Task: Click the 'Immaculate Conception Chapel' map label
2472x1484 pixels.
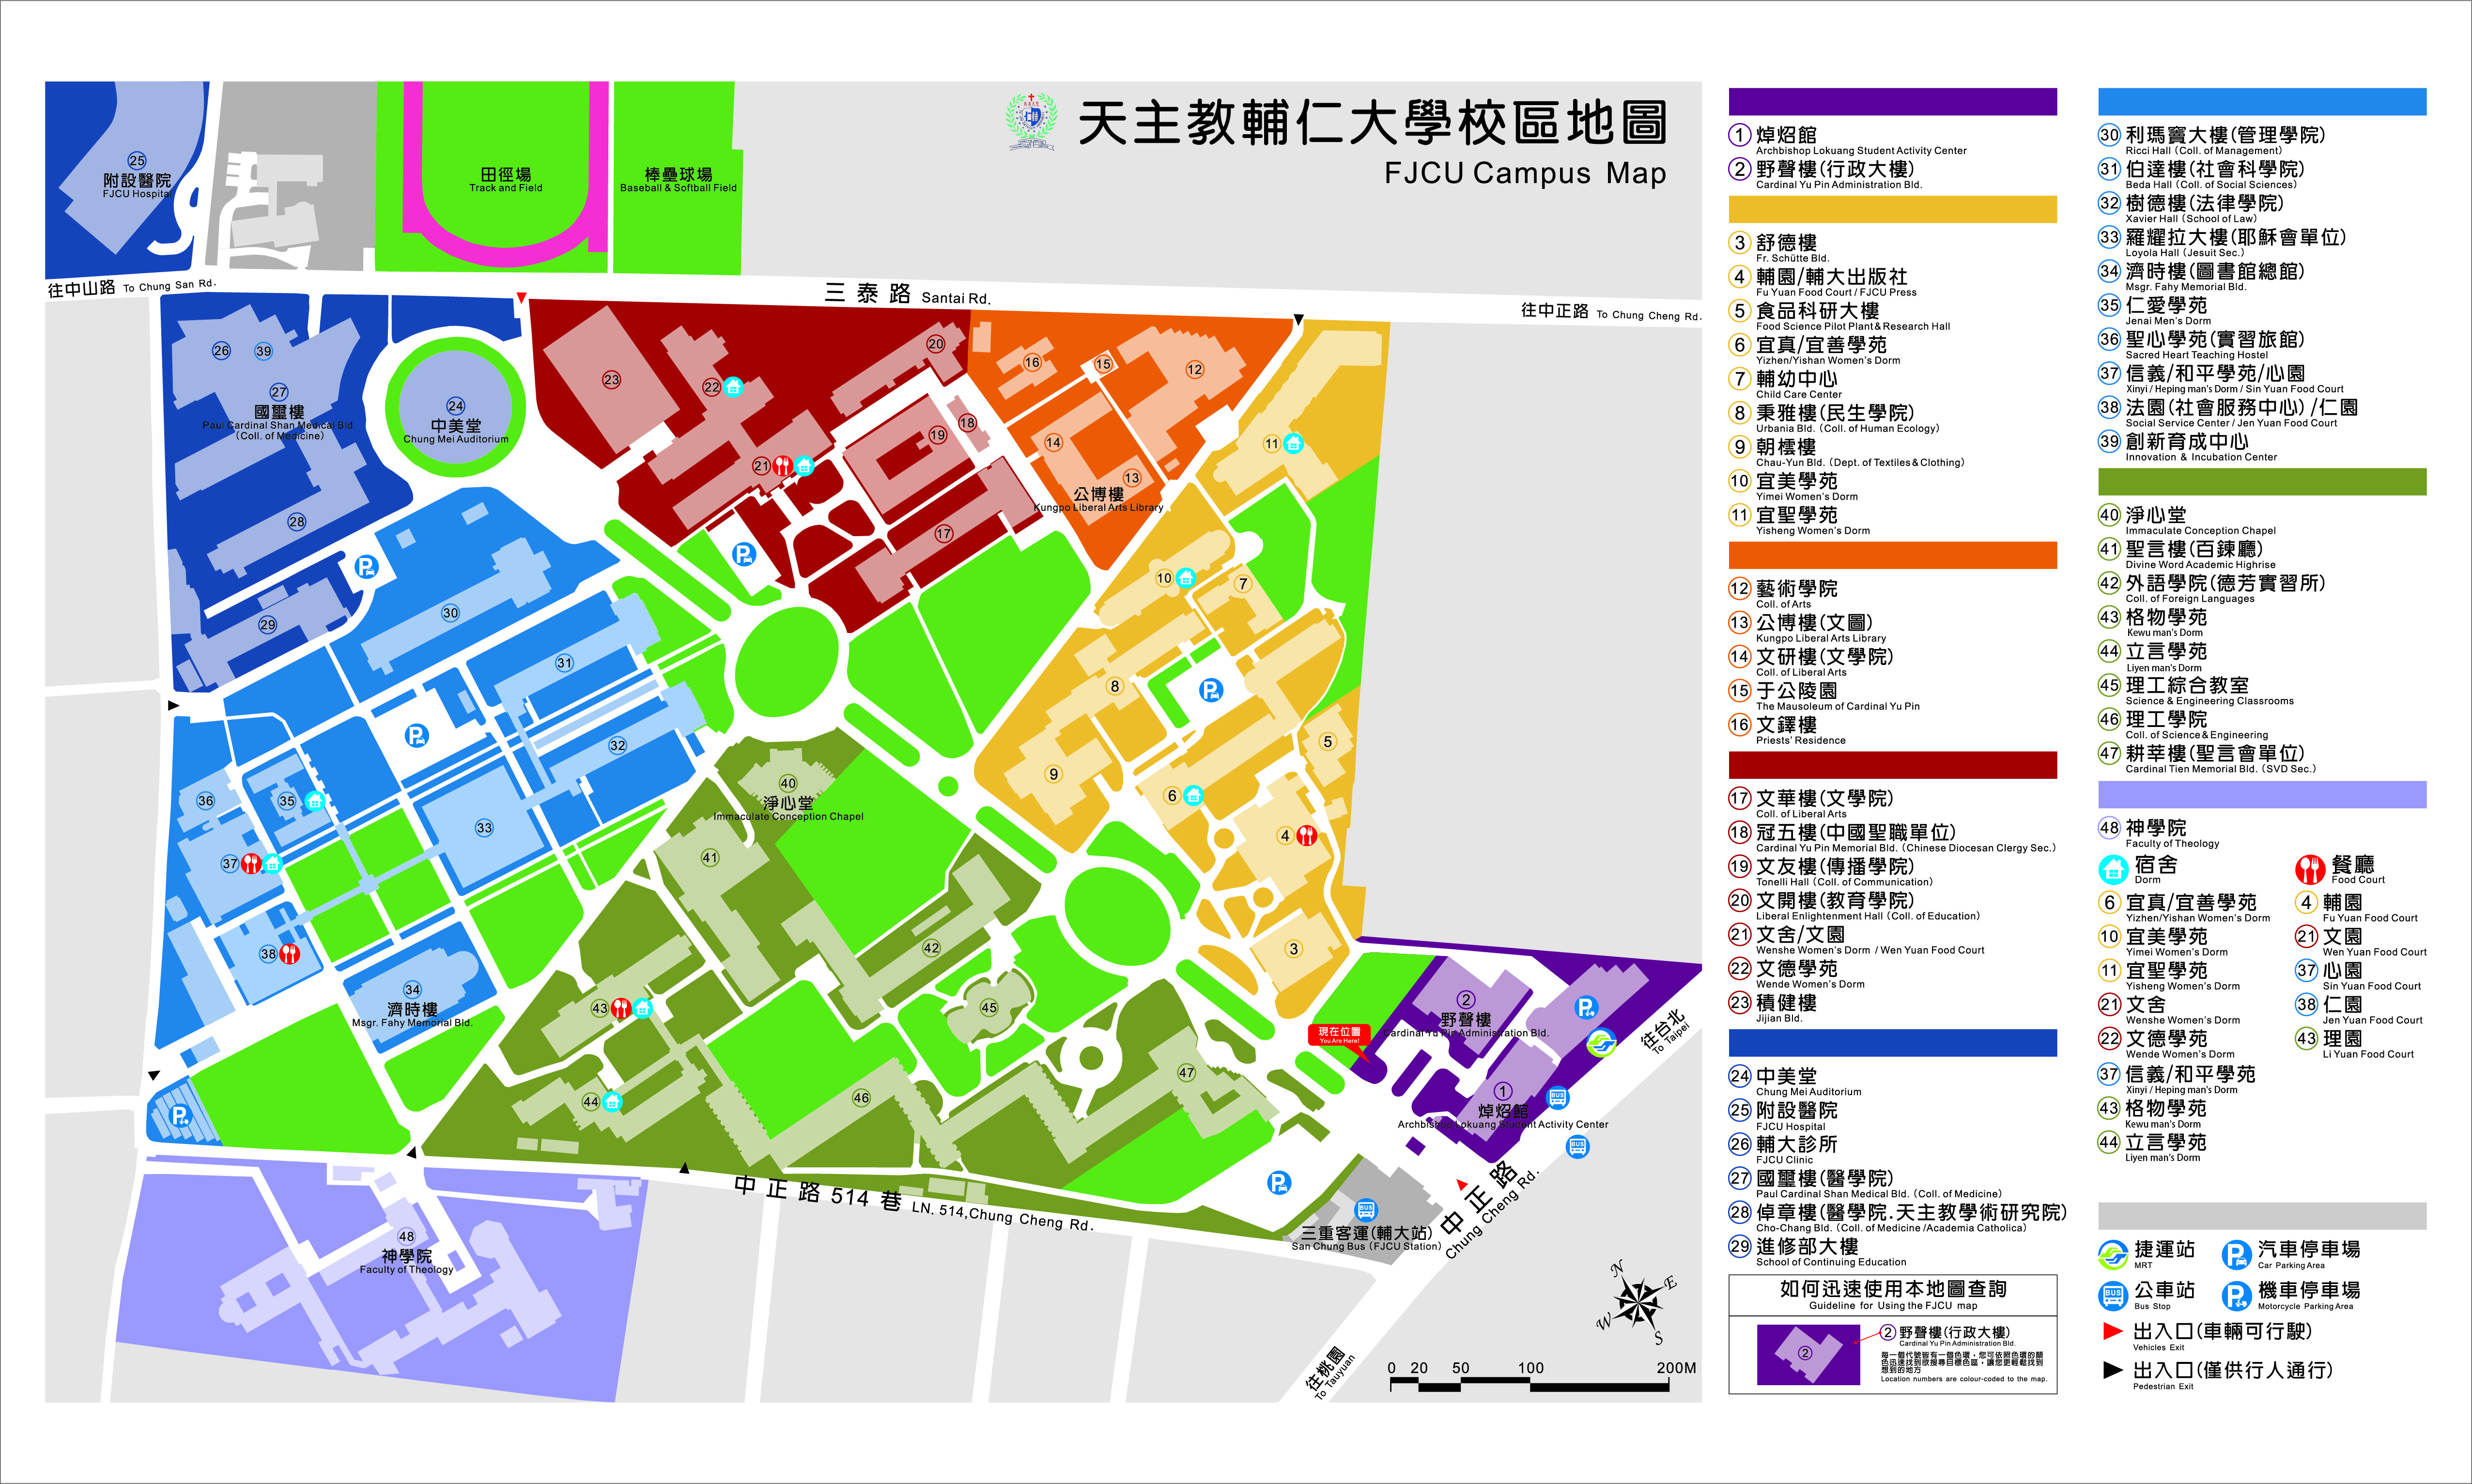Action: click(788, 816)
